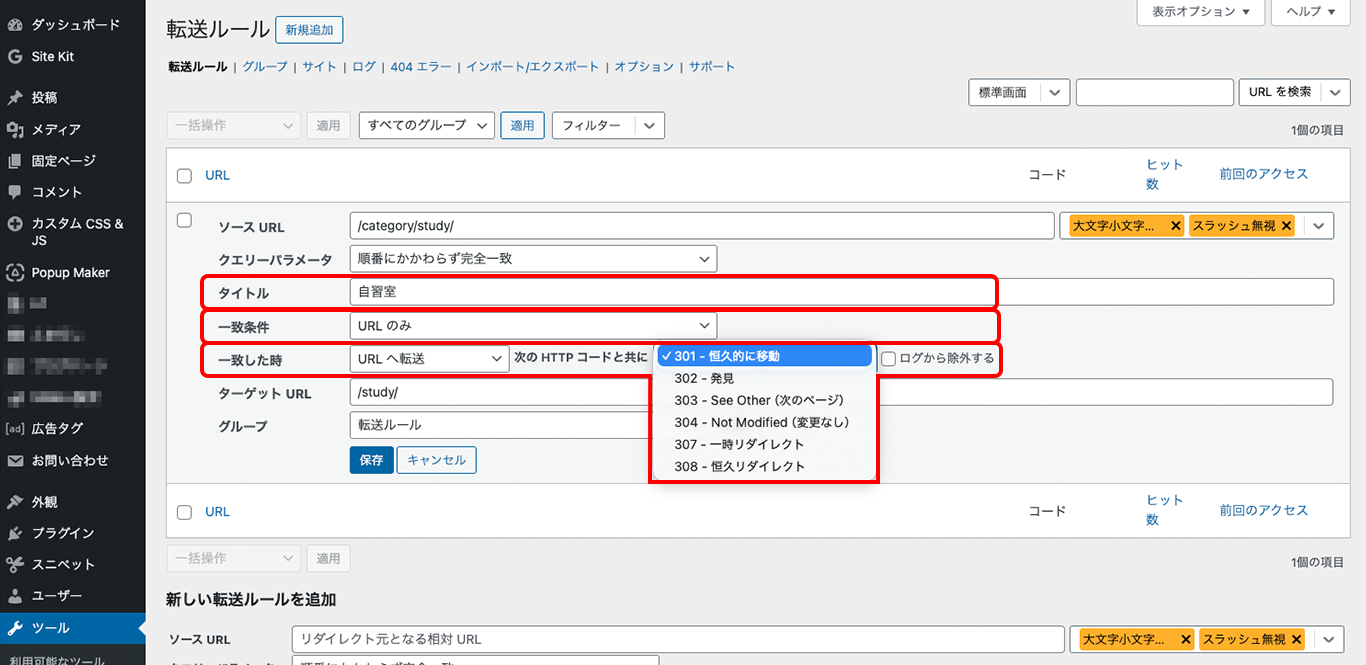Open Plugins via the plug icon
Viewport: 1366px width, 665px height.
[15, 533]
